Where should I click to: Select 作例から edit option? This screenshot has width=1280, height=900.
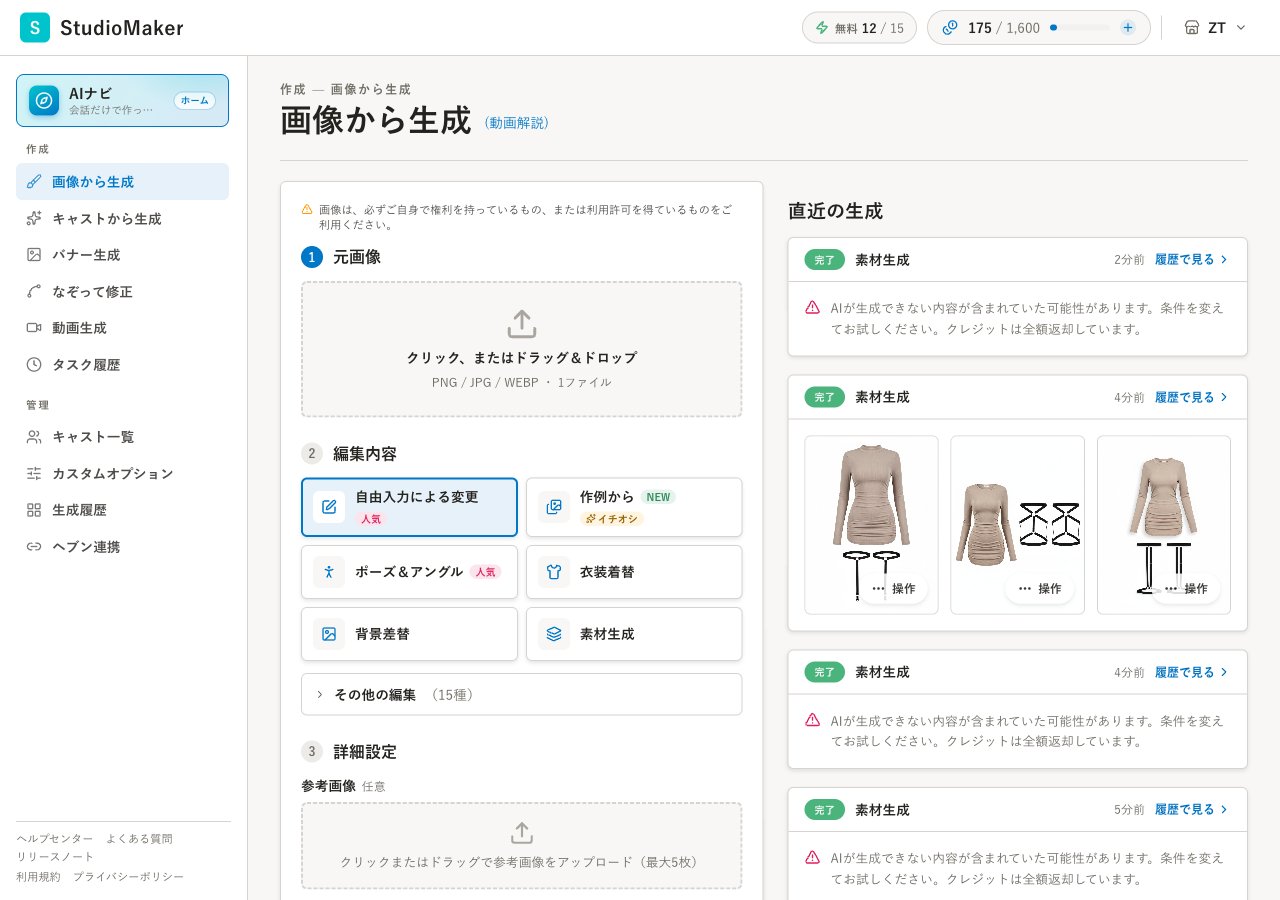(x=634, y=507)
